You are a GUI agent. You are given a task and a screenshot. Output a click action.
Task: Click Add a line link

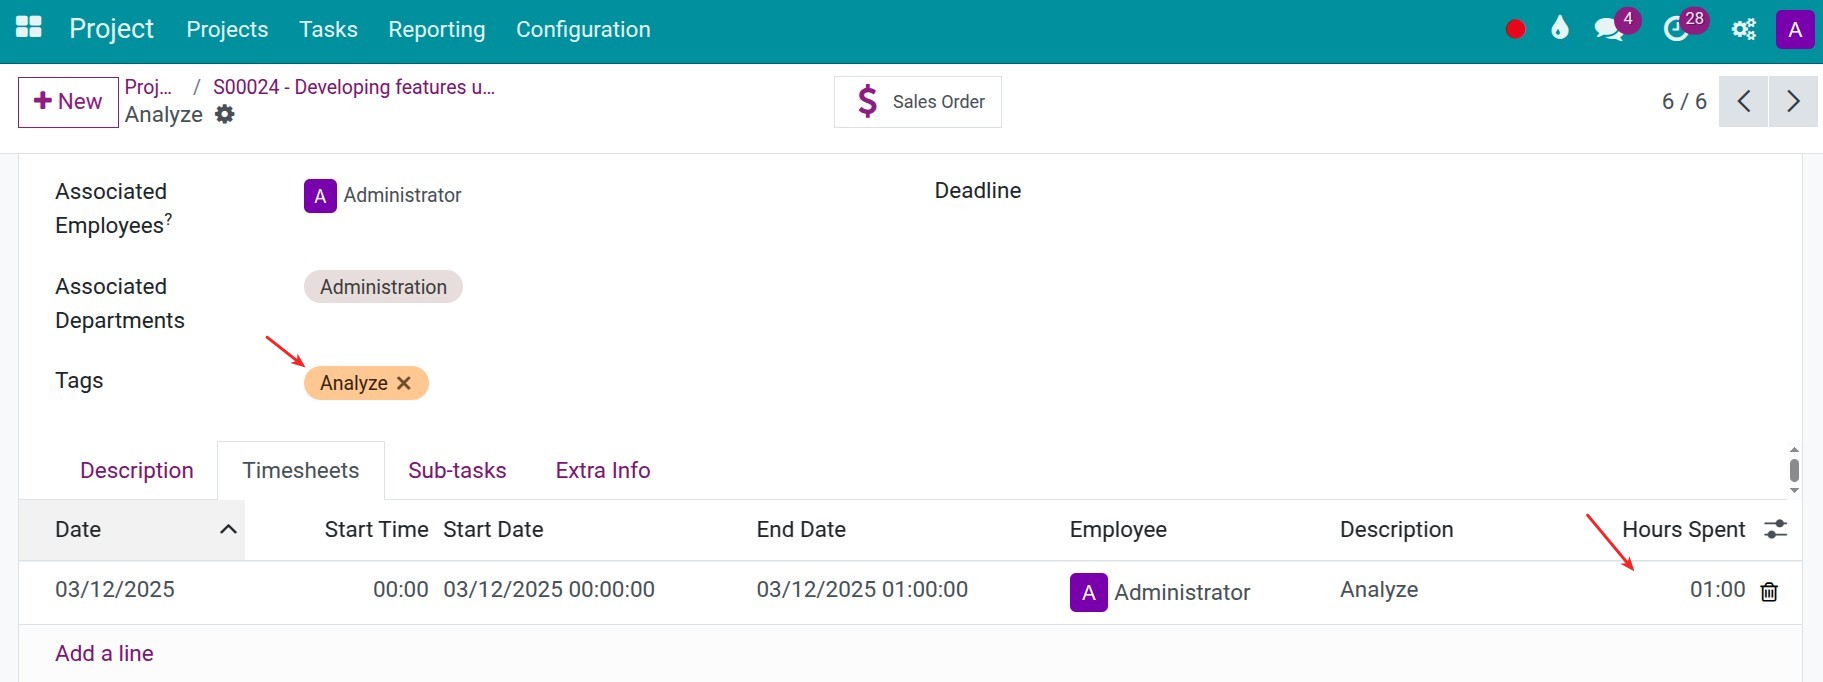pyautogui.click(x=104, y=653)
